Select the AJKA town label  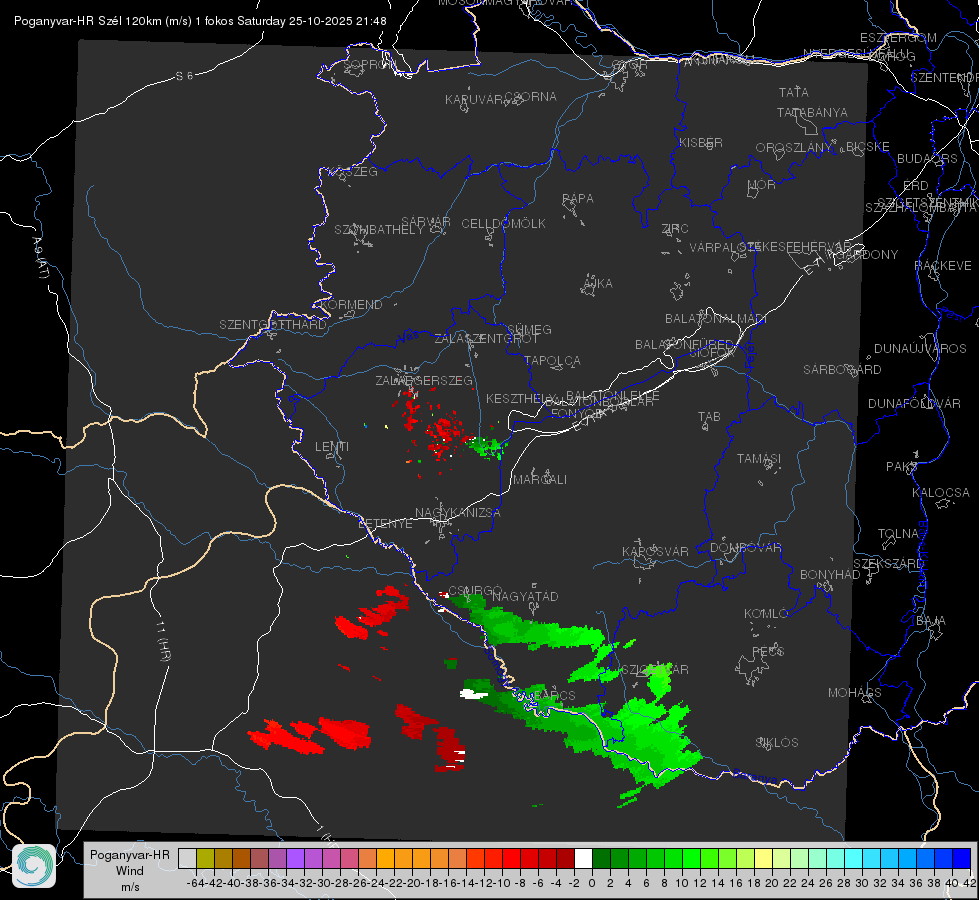pyautogui.click(x=598, y=284)
